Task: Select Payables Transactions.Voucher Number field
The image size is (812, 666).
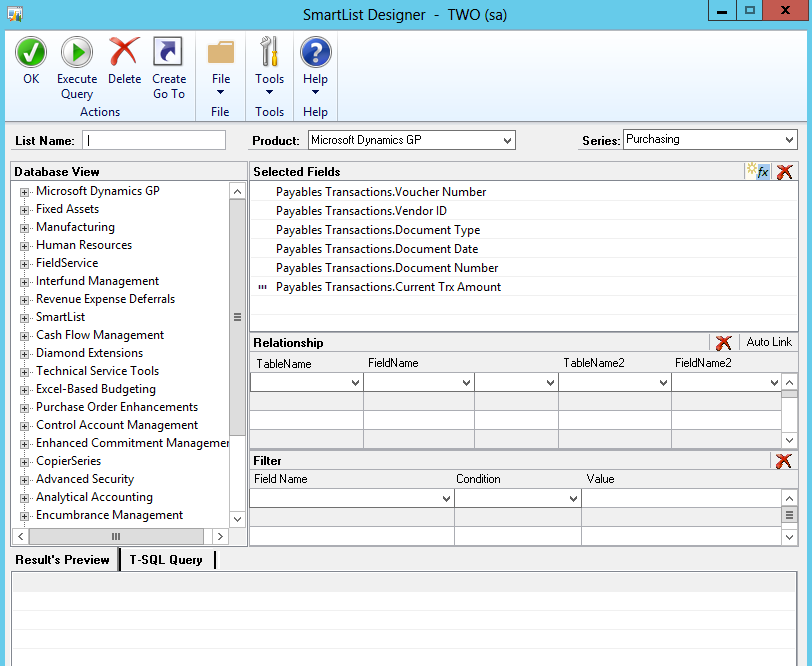Action: pyautogui.click(x=381, y=192)
